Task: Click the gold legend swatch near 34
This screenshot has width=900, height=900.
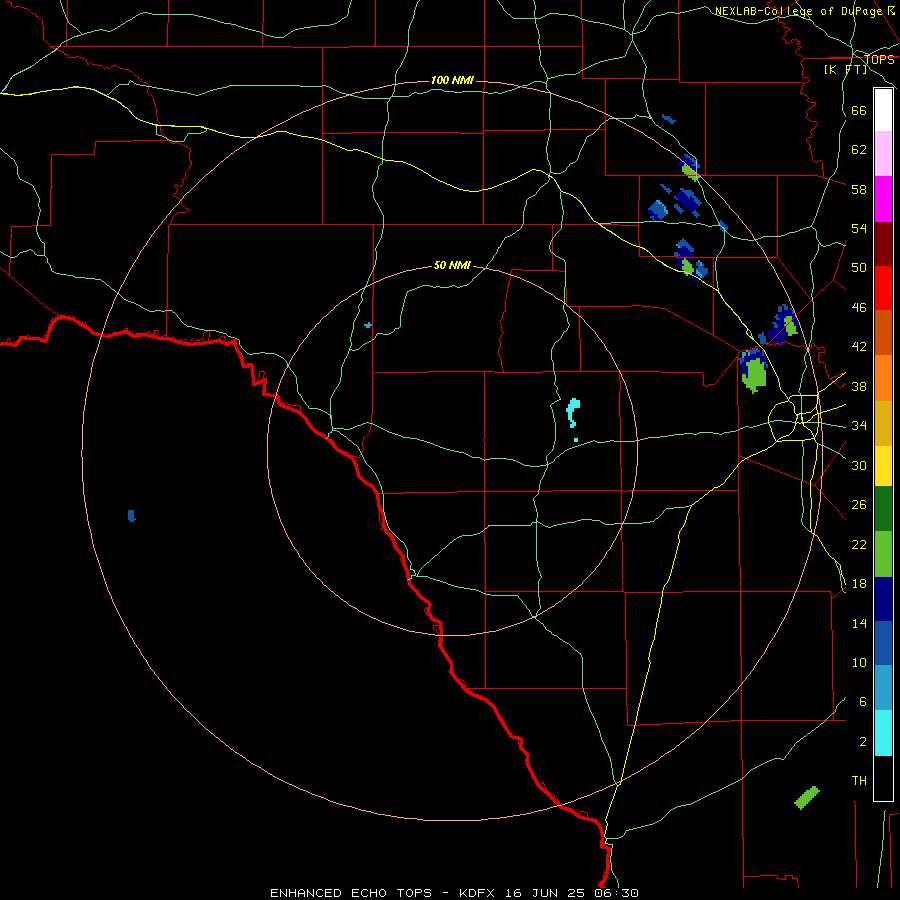Action: click(x=883, y=422)
